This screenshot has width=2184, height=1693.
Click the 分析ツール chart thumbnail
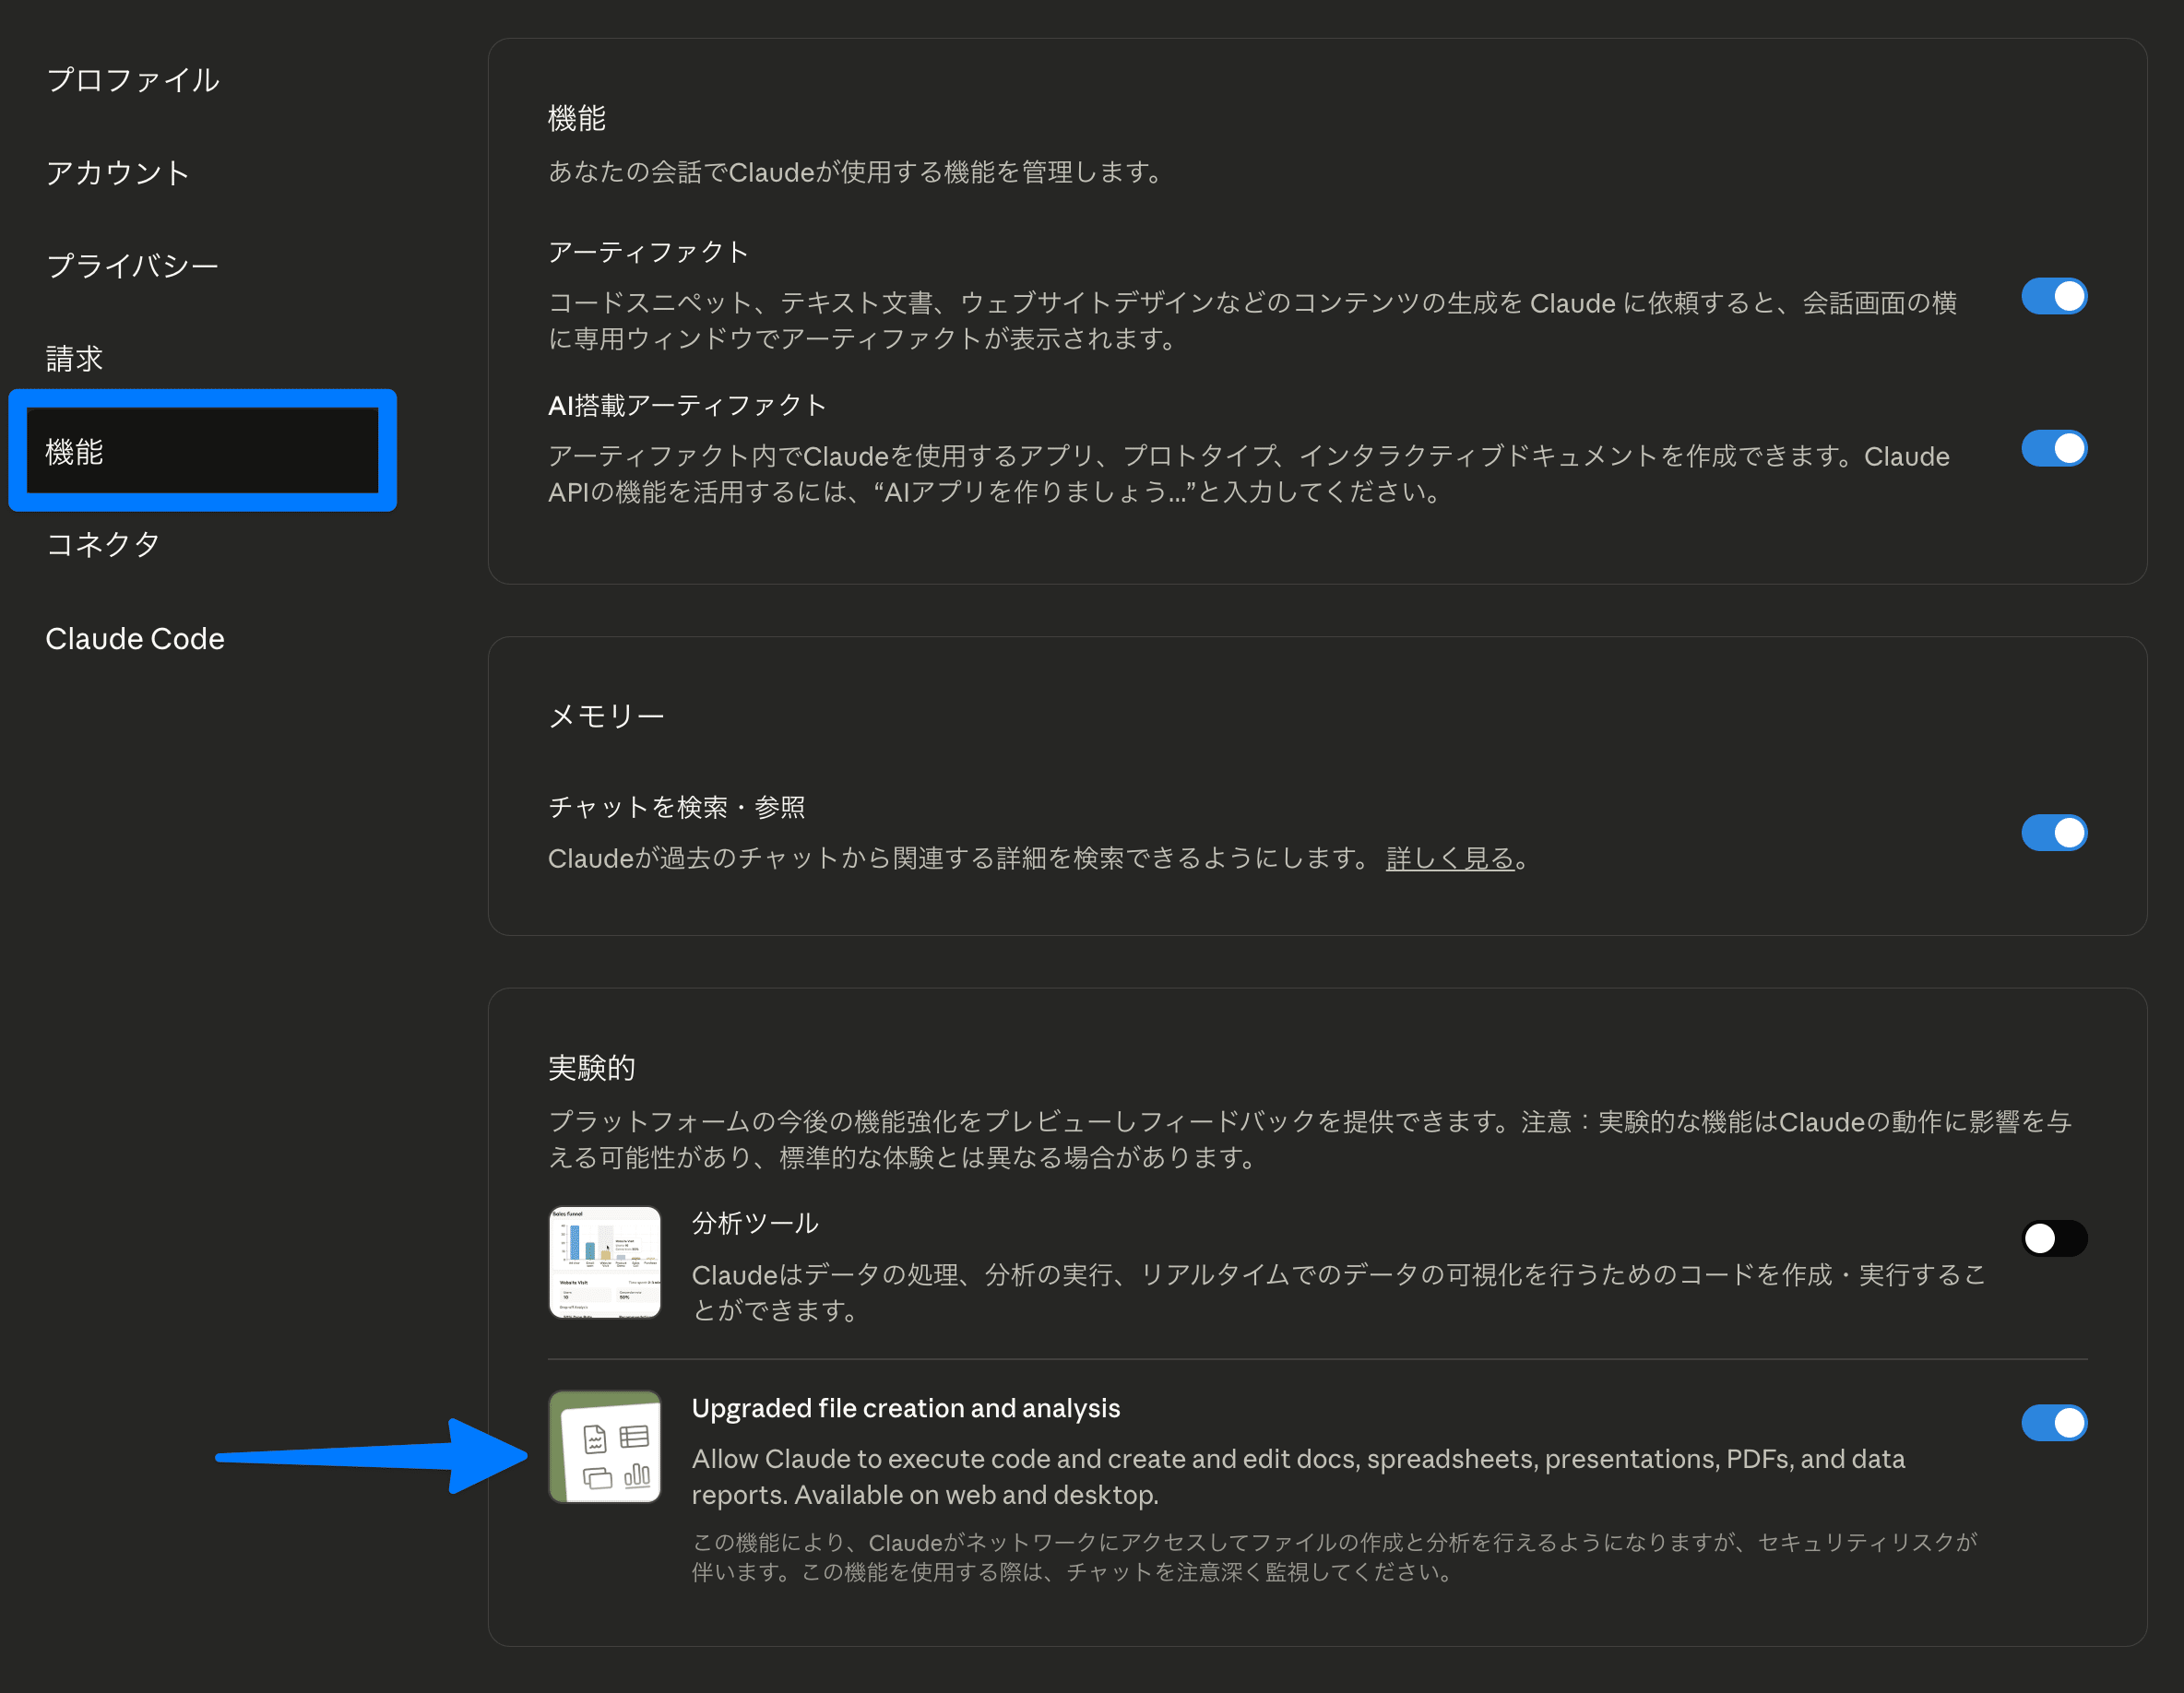tap(605, 1262)
